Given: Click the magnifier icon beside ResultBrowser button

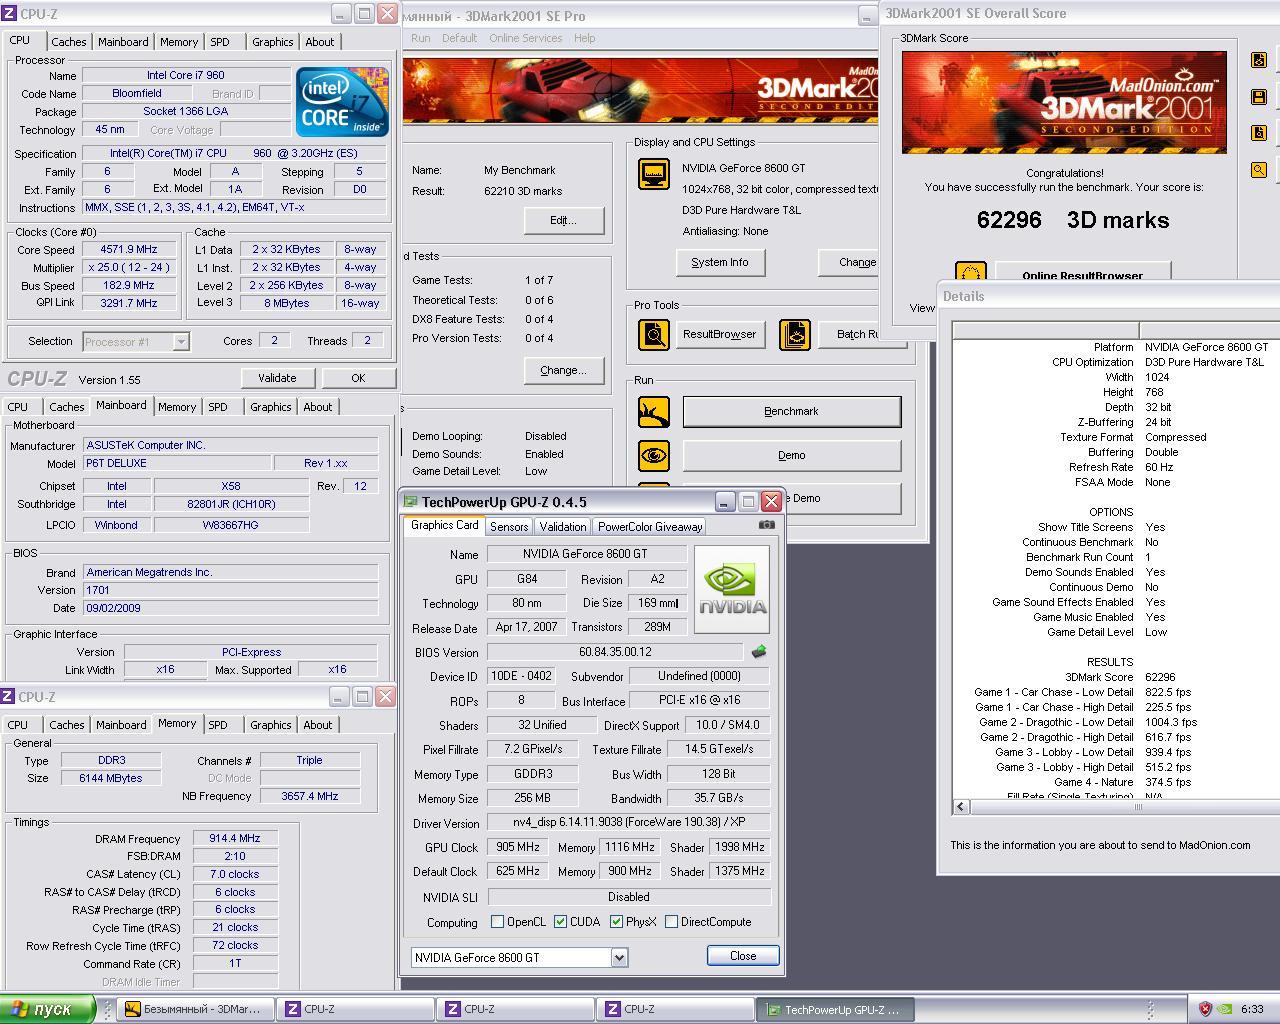Looking at the screenshot, I should 654,334.
